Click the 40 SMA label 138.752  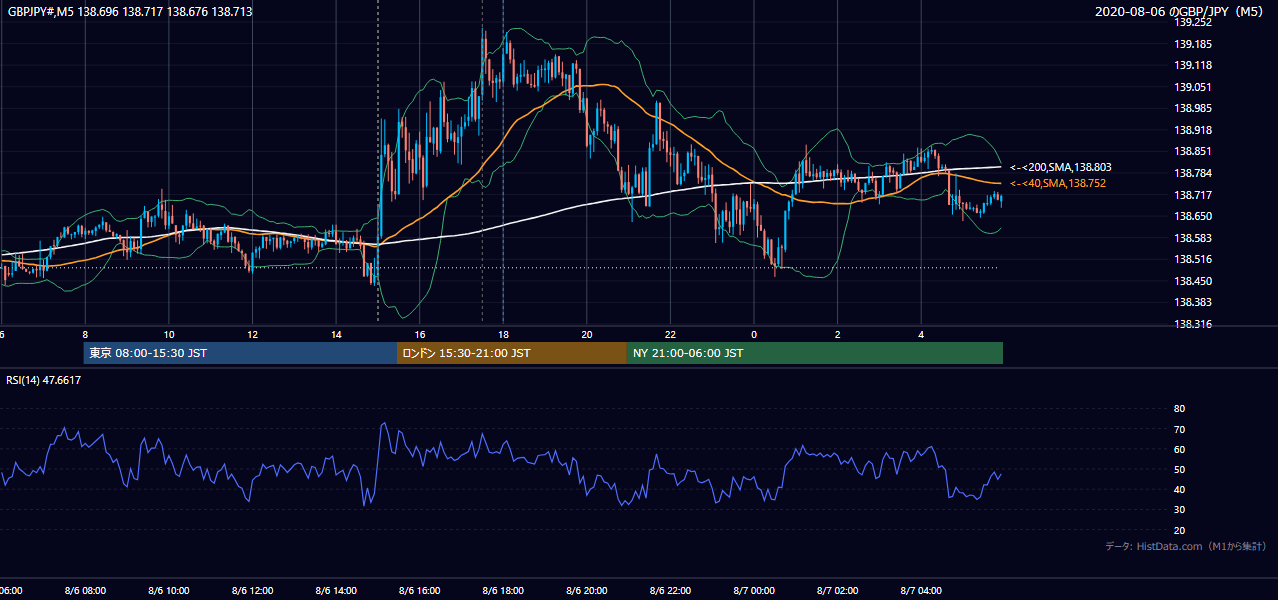[x=1057, y=184]
